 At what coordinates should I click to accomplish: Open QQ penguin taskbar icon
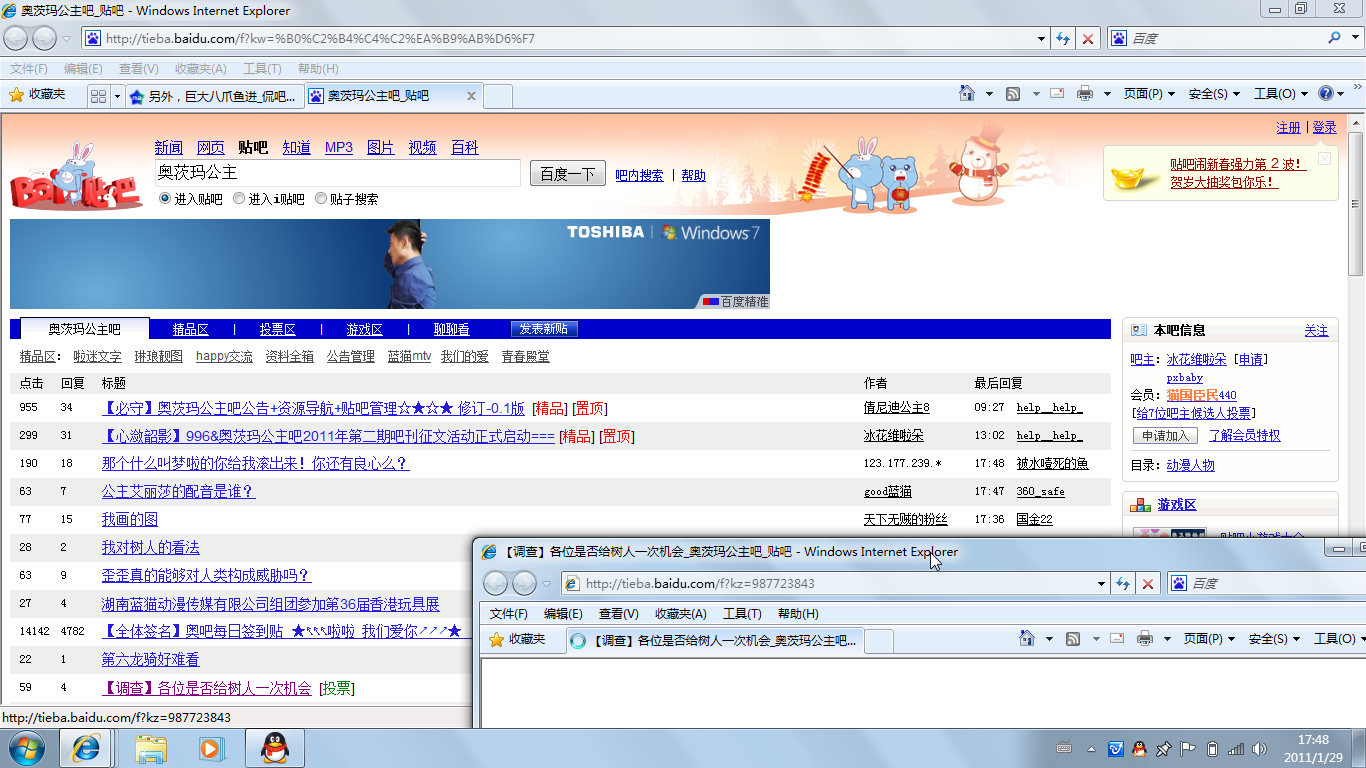tap(275, 748)
